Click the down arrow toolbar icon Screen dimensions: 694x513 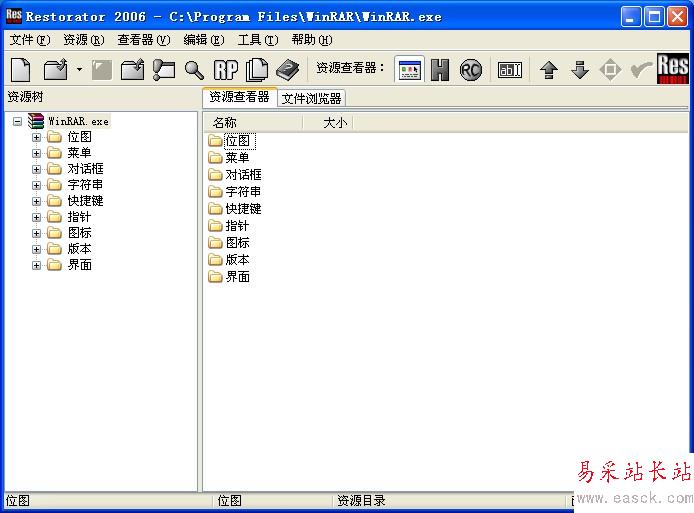(x=580, y=70)
